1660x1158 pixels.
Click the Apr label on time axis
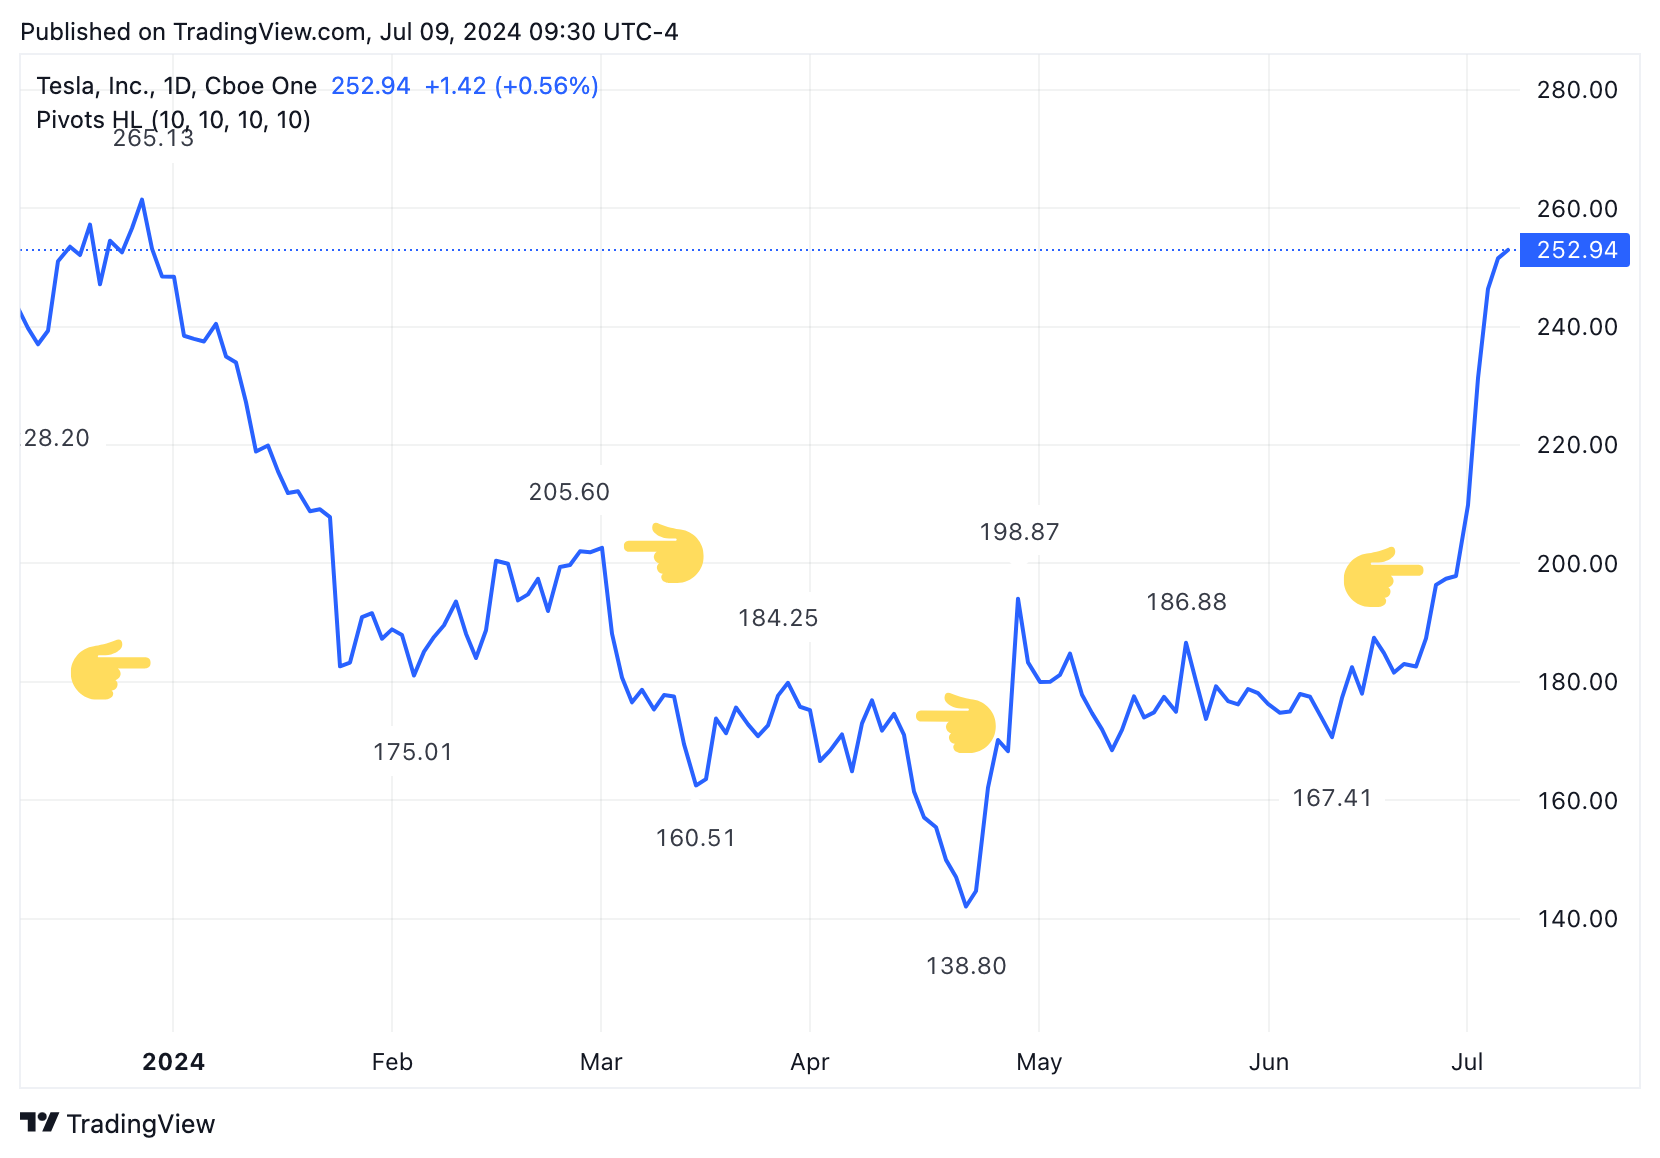tap(810, 1062)
